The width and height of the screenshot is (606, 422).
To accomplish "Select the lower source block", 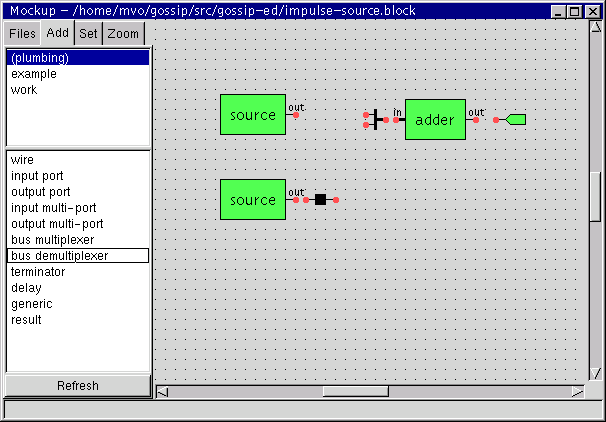I will (253, 199).
